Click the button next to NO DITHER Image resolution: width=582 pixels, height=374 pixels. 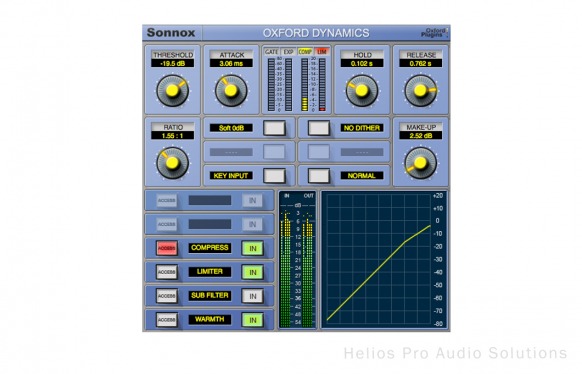click(x=319, y=128)
